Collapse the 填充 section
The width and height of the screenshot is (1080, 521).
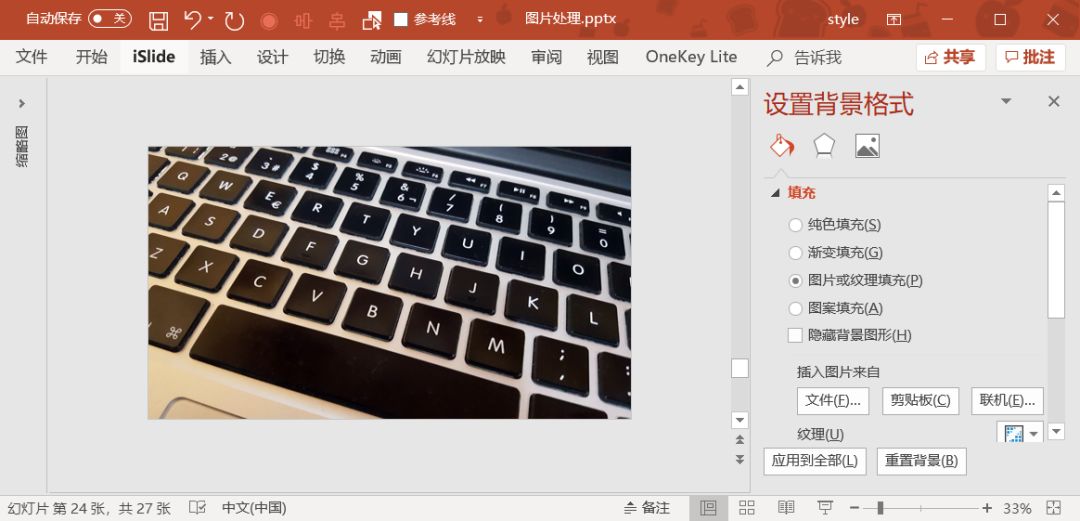[775, 193]
